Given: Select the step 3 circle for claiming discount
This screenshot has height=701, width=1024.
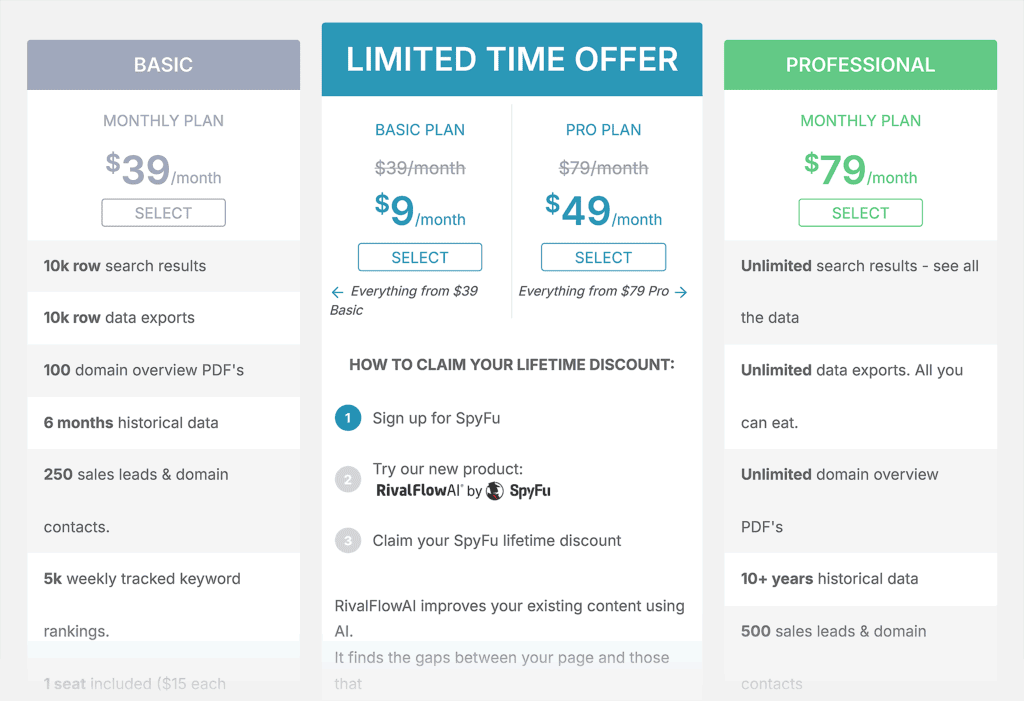Looking at the screenshot, I should coord(347,540).
